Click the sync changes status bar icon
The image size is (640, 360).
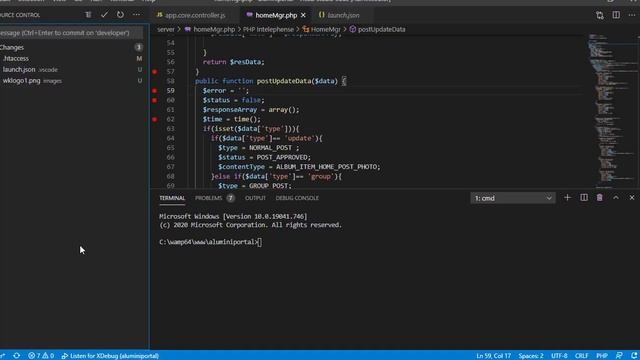click(17, 356)
